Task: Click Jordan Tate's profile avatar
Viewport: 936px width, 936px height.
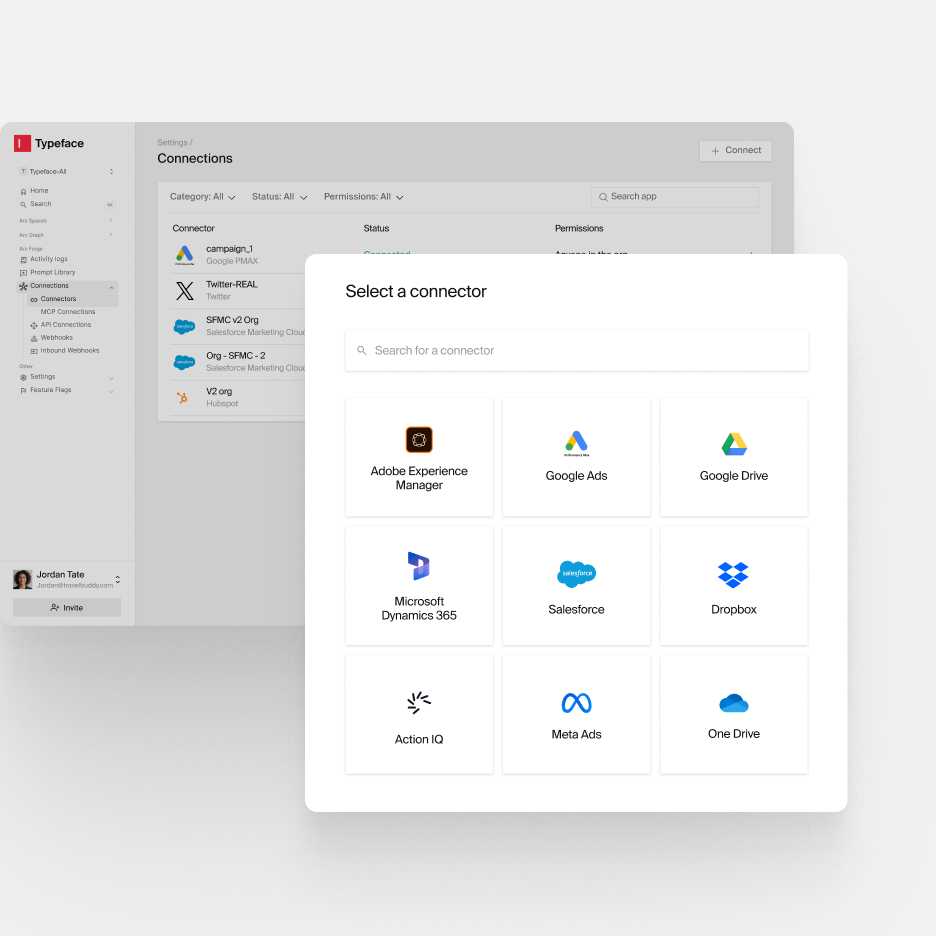Action: 23,579
